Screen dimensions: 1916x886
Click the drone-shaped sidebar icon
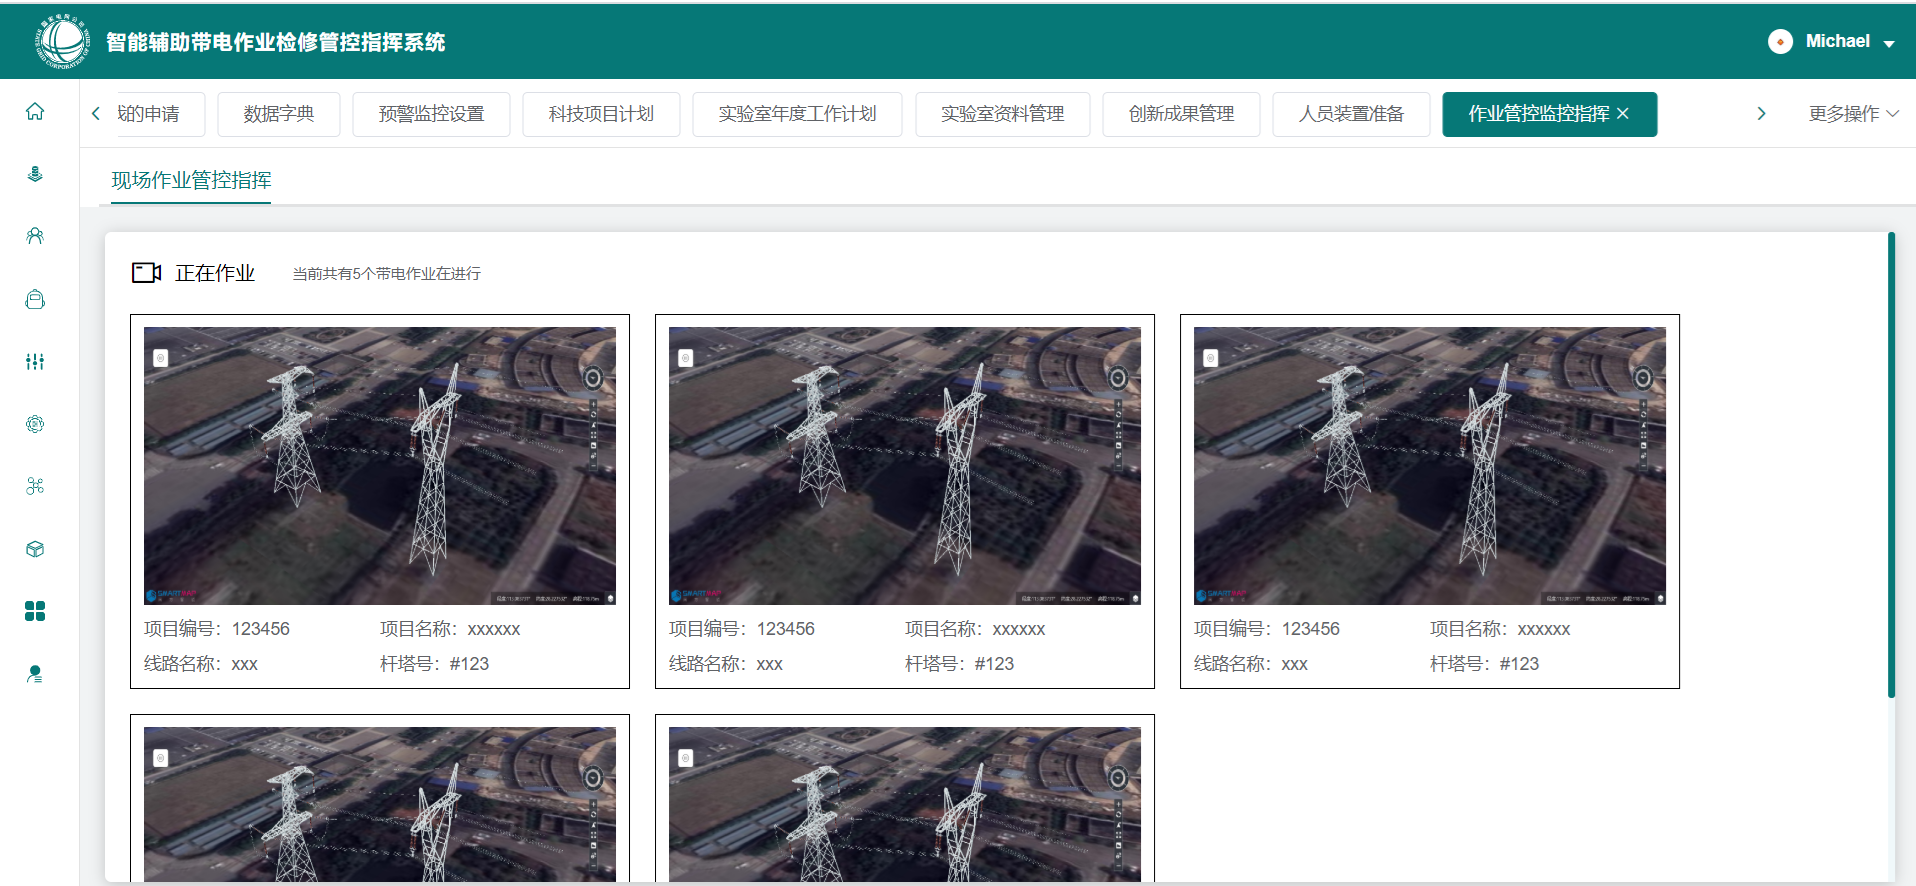(35, 486)
